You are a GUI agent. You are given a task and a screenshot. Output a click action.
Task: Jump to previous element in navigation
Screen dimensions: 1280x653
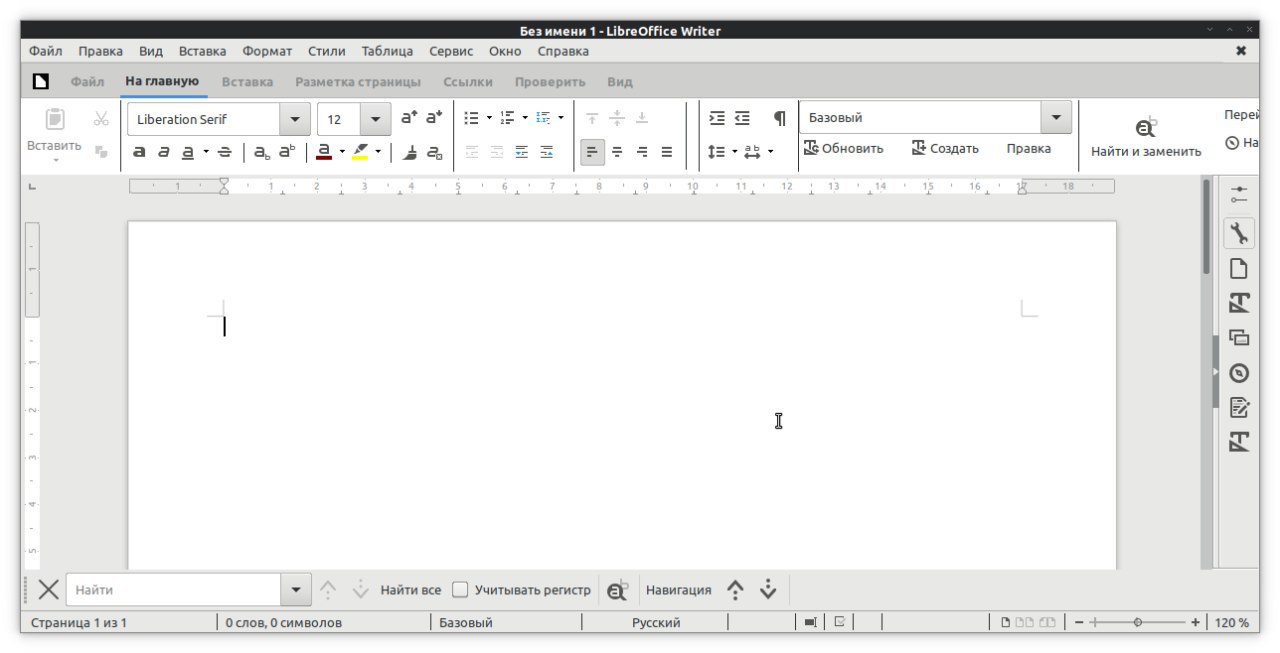(735, 590)
